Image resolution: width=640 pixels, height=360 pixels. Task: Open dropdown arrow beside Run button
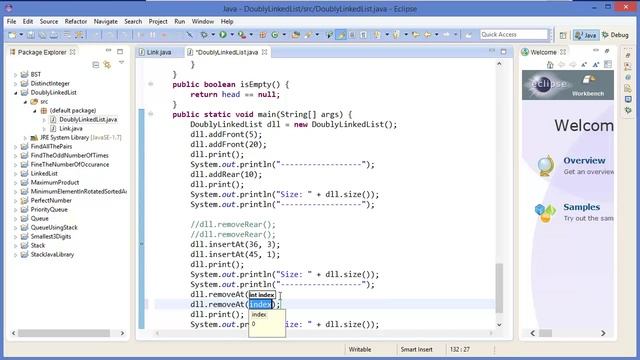point(232,35)
